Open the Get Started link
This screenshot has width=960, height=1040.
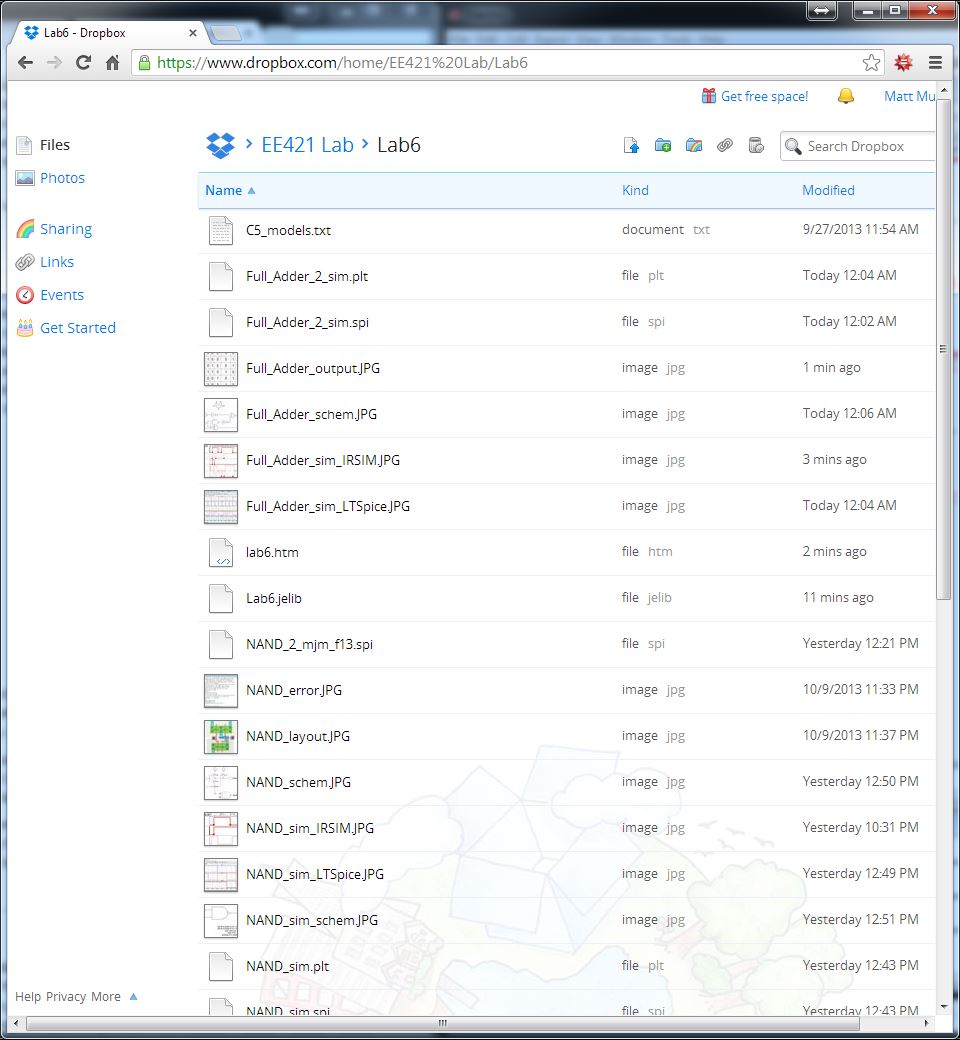pyautogui.click(x=78, y=328)
